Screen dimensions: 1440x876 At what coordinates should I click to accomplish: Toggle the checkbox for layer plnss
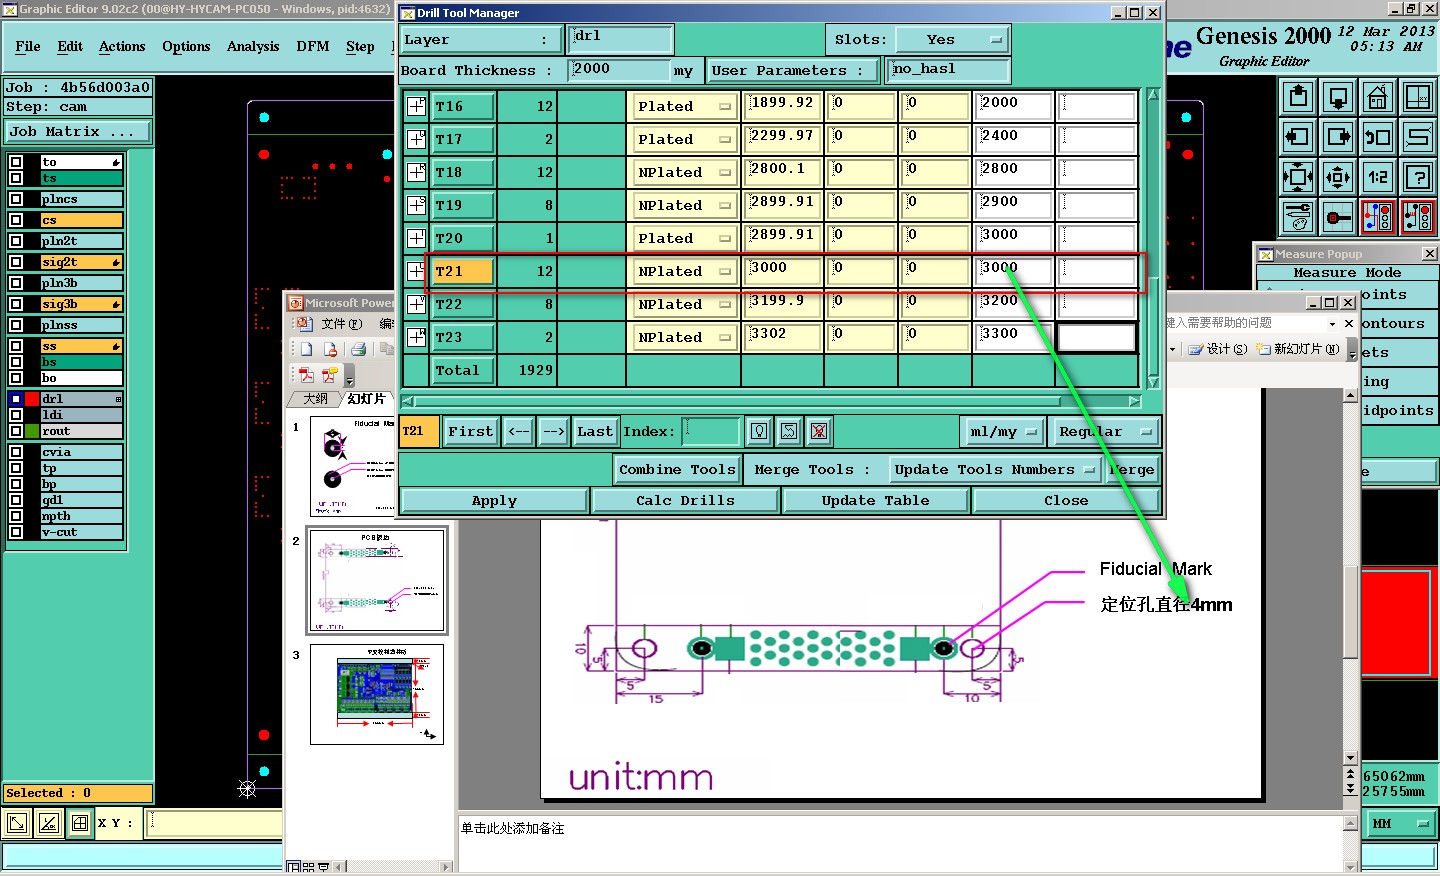16,325
